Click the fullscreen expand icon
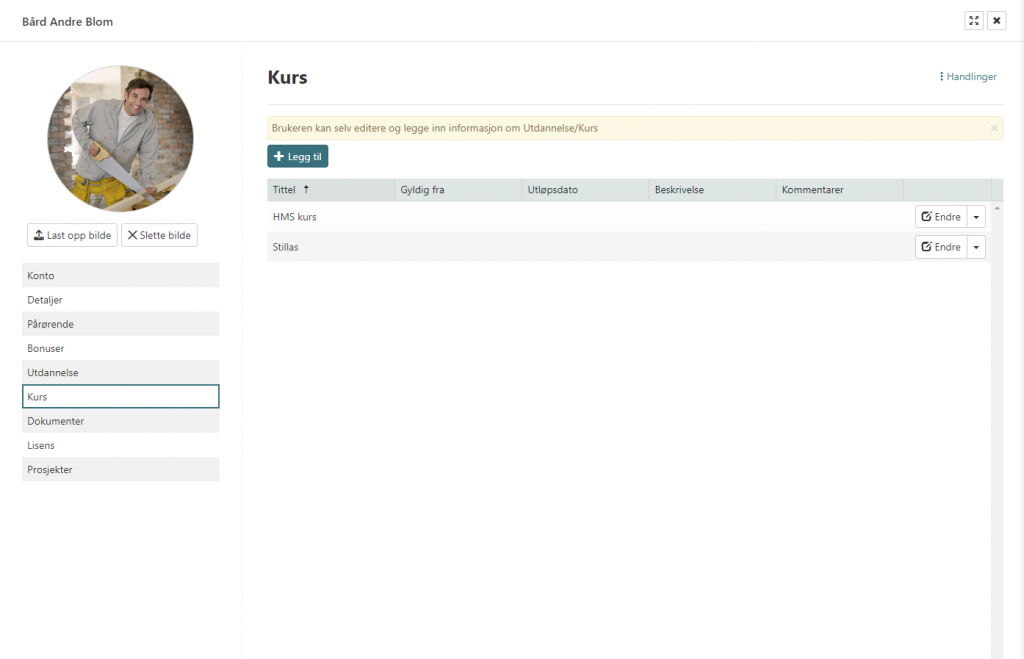Image resolution: width=1024 pixels, height=659 pixels. click(974, 21)
